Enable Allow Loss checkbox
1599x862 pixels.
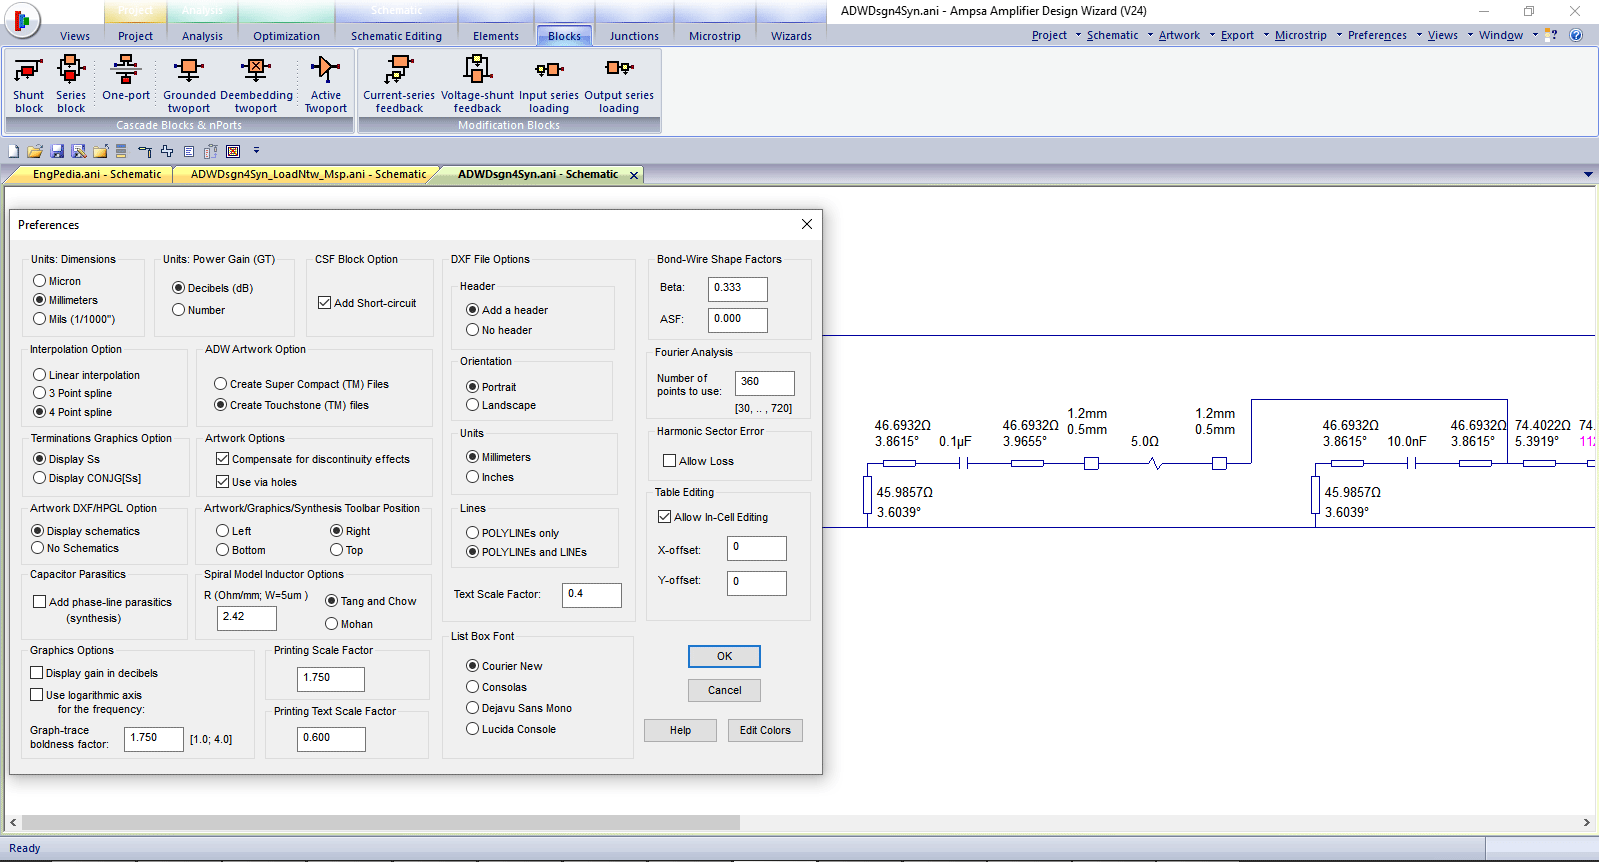tap(670, 461)
